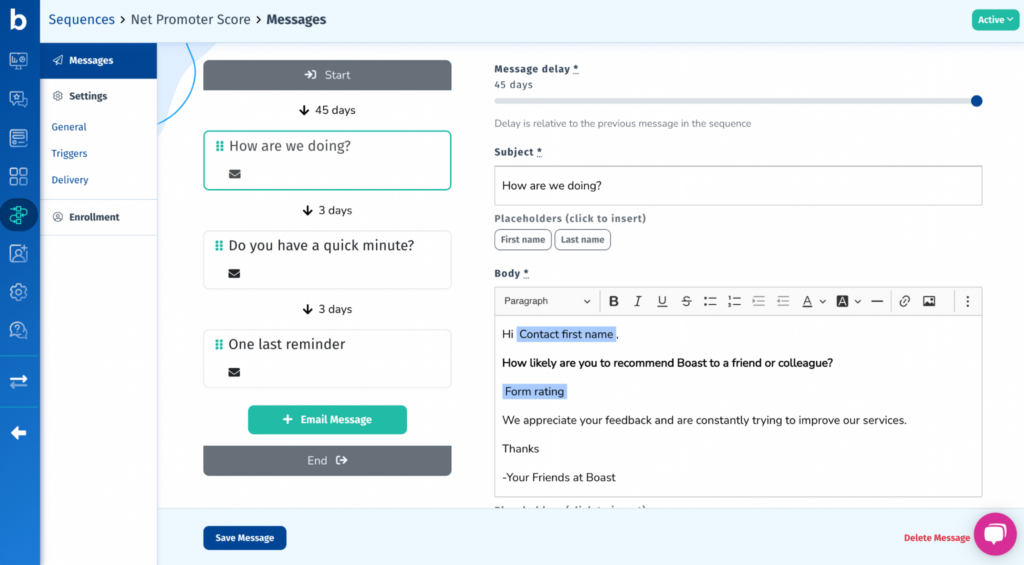The image size is (1024, 565).
Task: Expand the font color dropdown arrow
Action: pyautogui.click(x=823, y=302)
